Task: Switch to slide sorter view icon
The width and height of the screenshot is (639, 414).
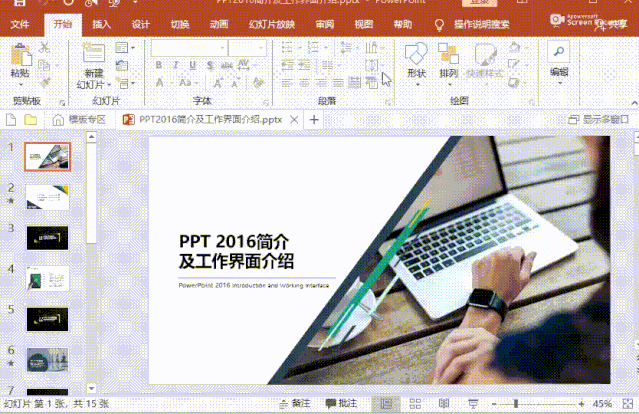Action: (415, 404)
